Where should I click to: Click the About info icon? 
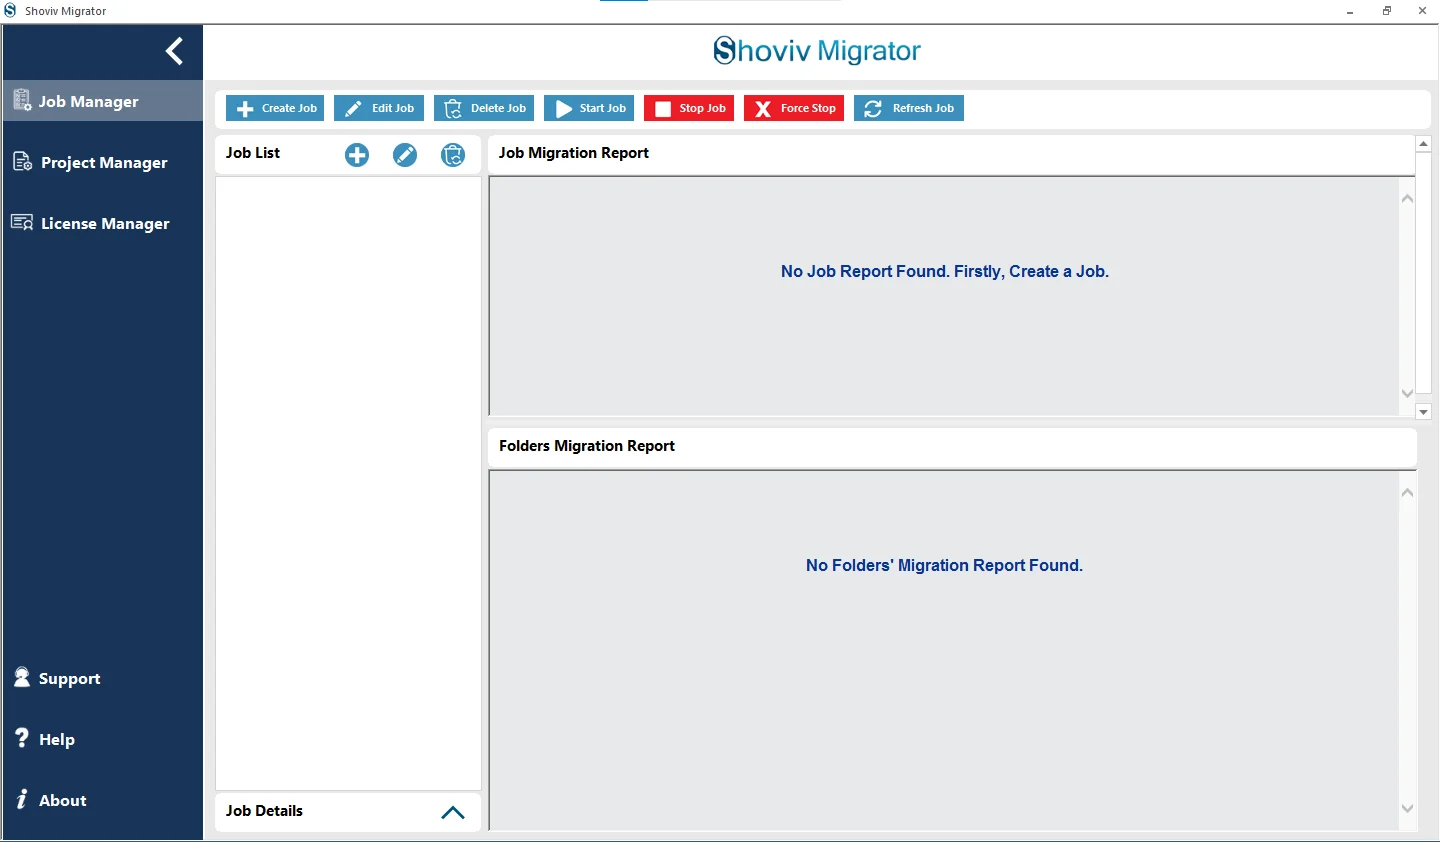pos(22,799)
